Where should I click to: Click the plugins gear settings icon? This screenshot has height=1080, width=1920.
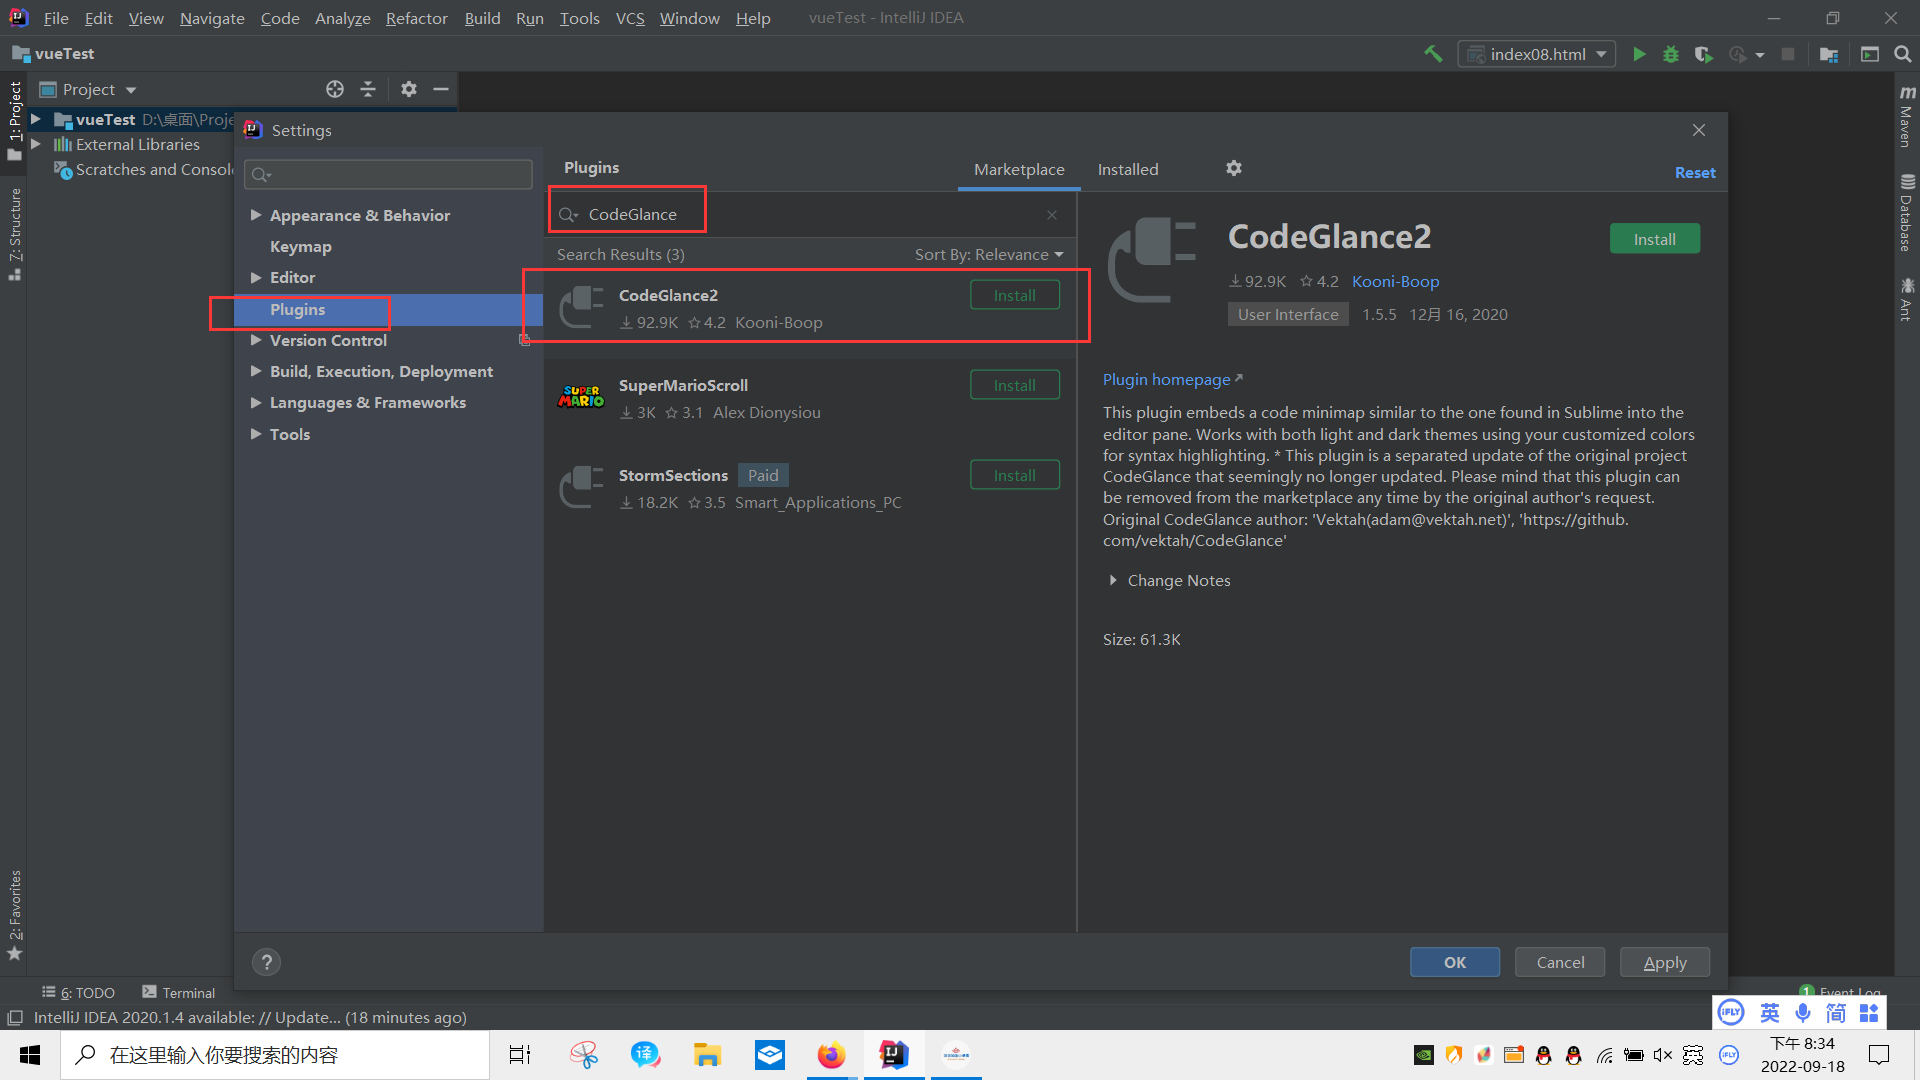point(1234,168)
